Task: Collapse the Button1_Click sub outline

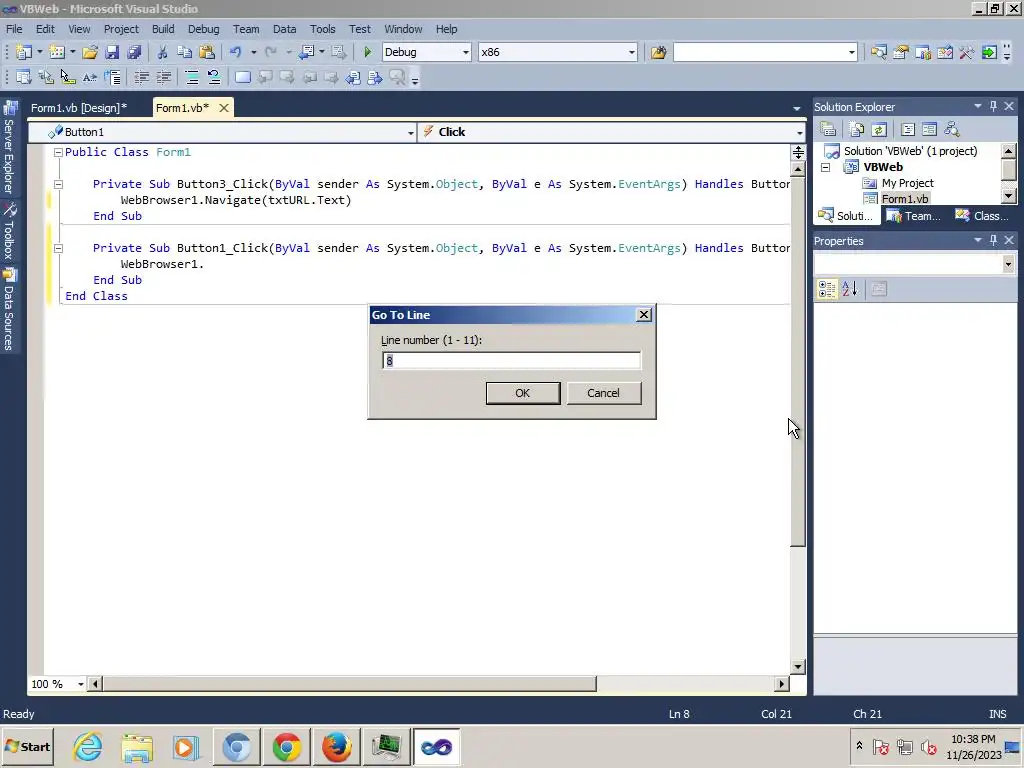Action: point(58,248)
